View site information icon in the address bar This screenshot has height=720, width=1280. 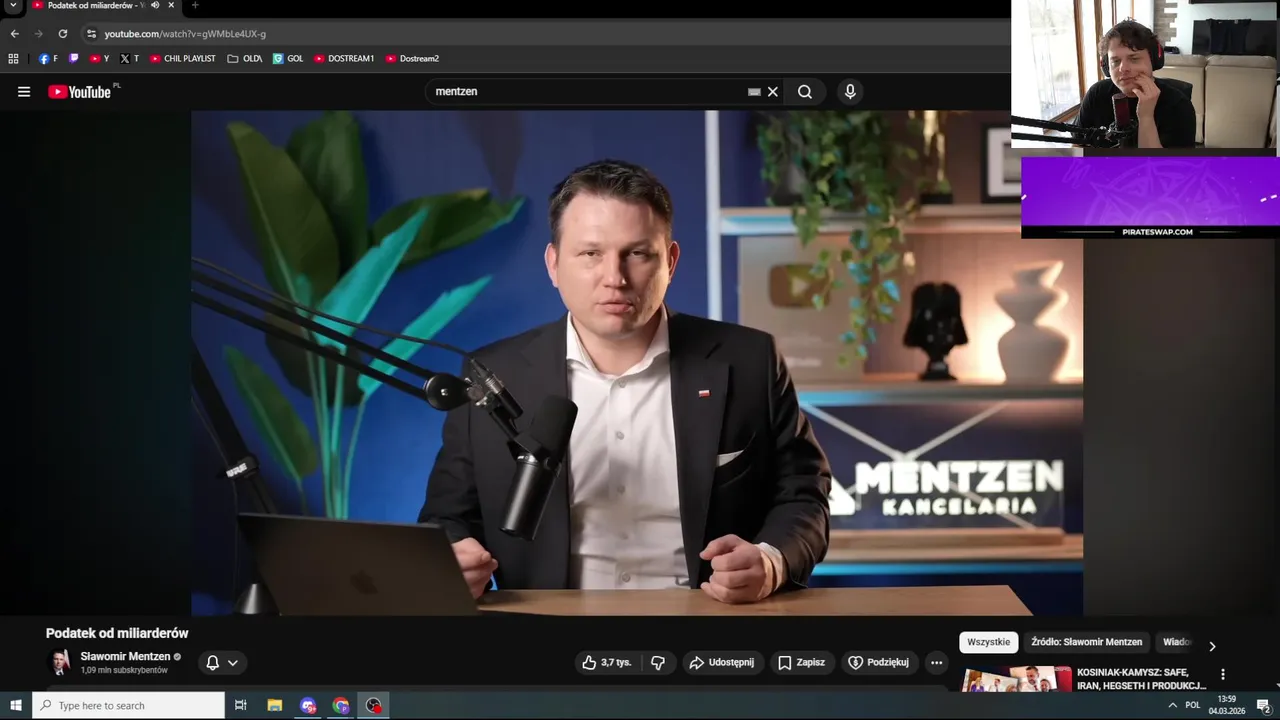tap(91, 34)
